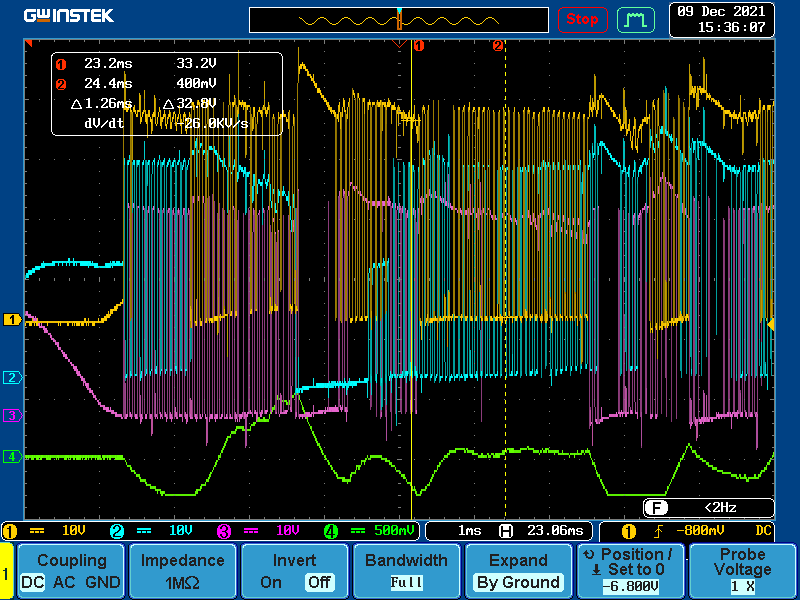Image resolution: width=800 pixels, height=600 pixels.
Task: Click trigger coupling DC readout at far right
Action: pyautogui.click(x=763, y=531)
